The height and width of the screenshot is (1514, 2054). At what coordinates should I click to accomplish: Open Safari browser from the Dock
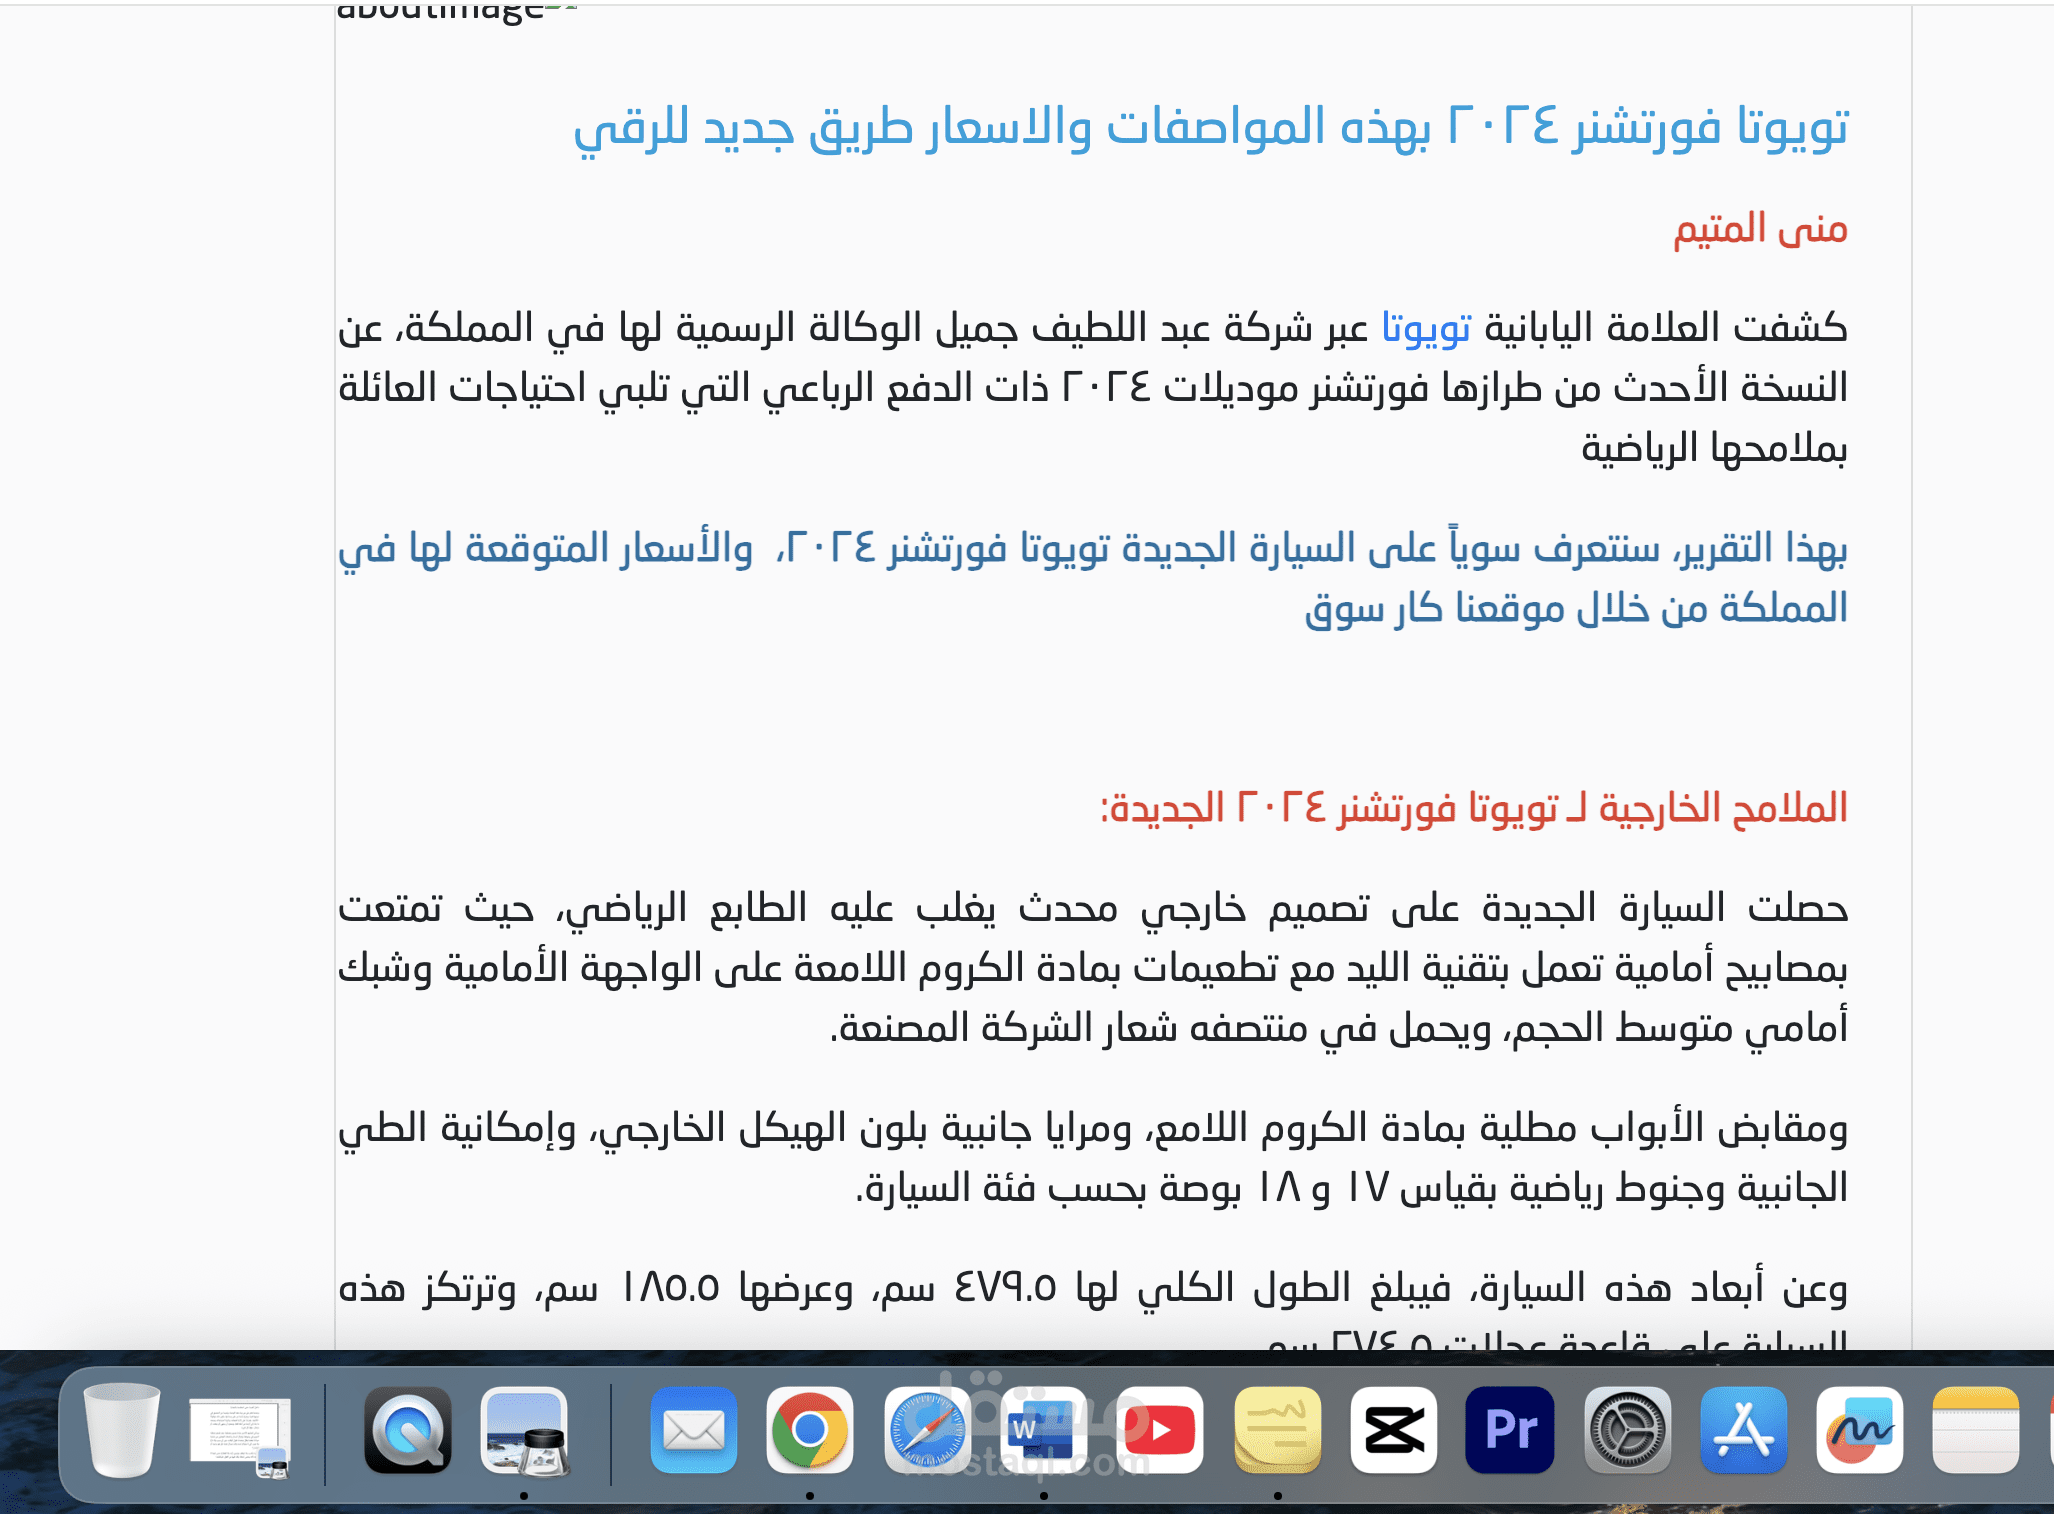tap(927, 1430)
